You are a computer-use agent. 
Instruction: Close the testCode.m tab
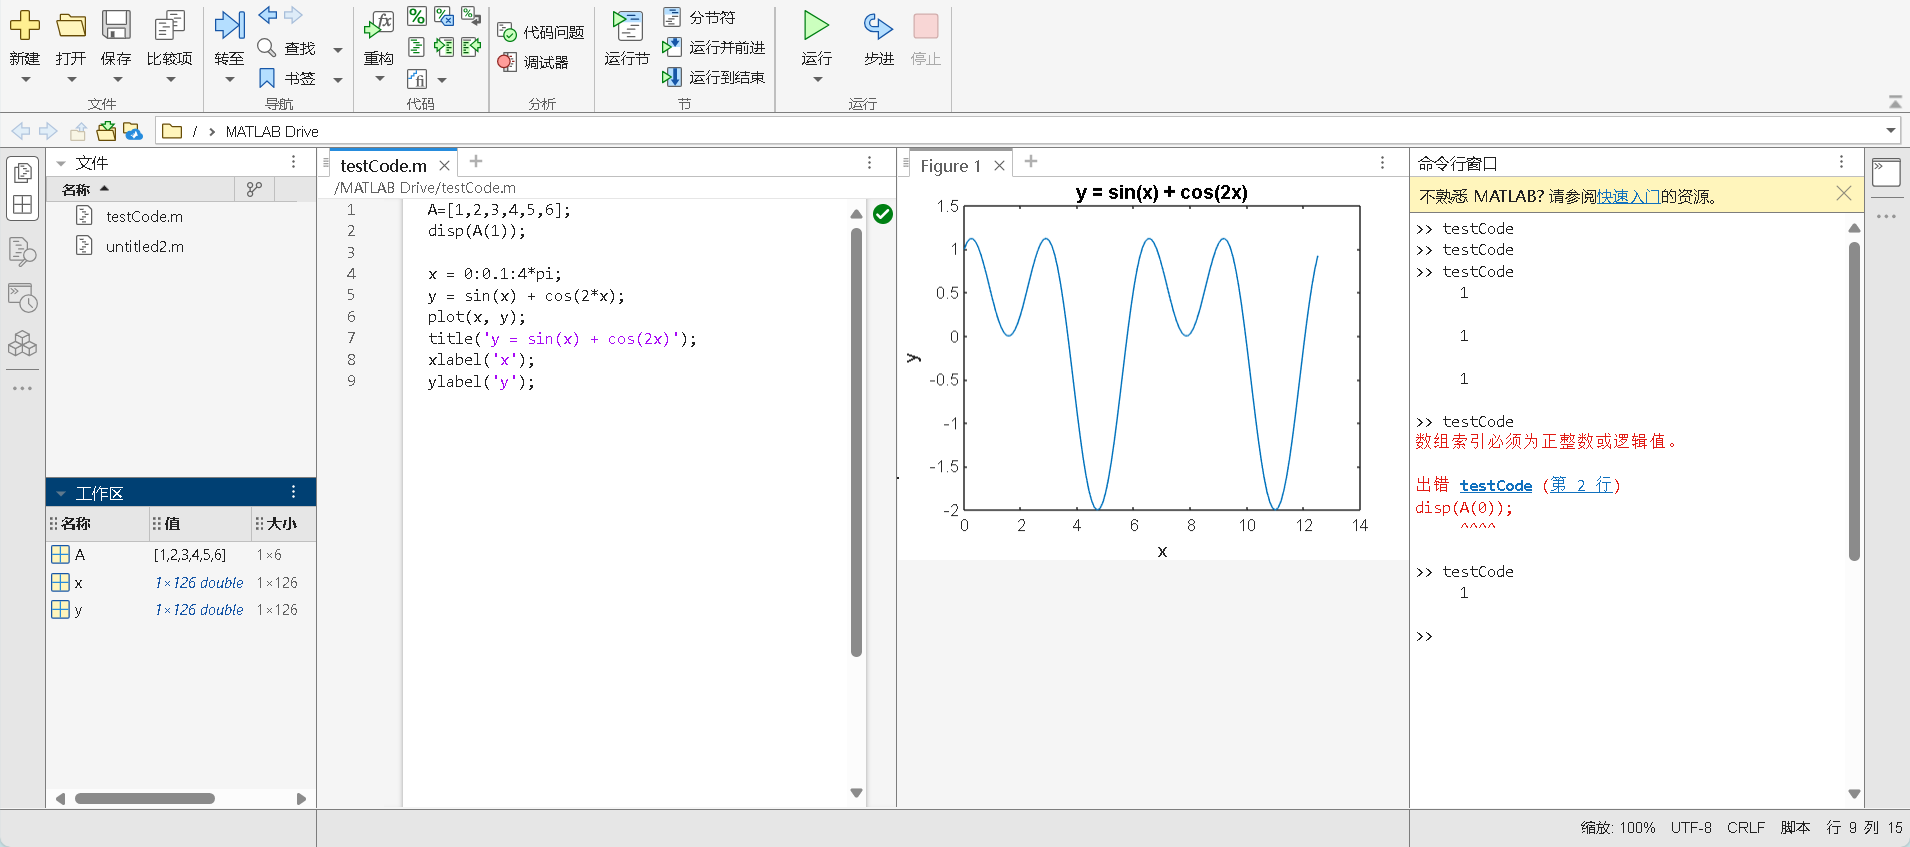[445, 166]
